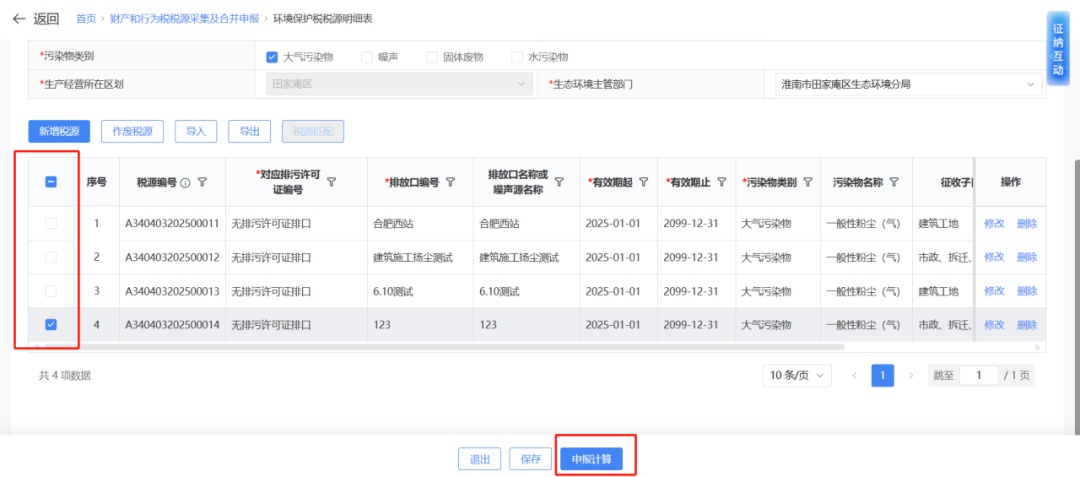Screen dimensions: 1080x477
Task: Click the 申报计算 button
Action: 591,459
